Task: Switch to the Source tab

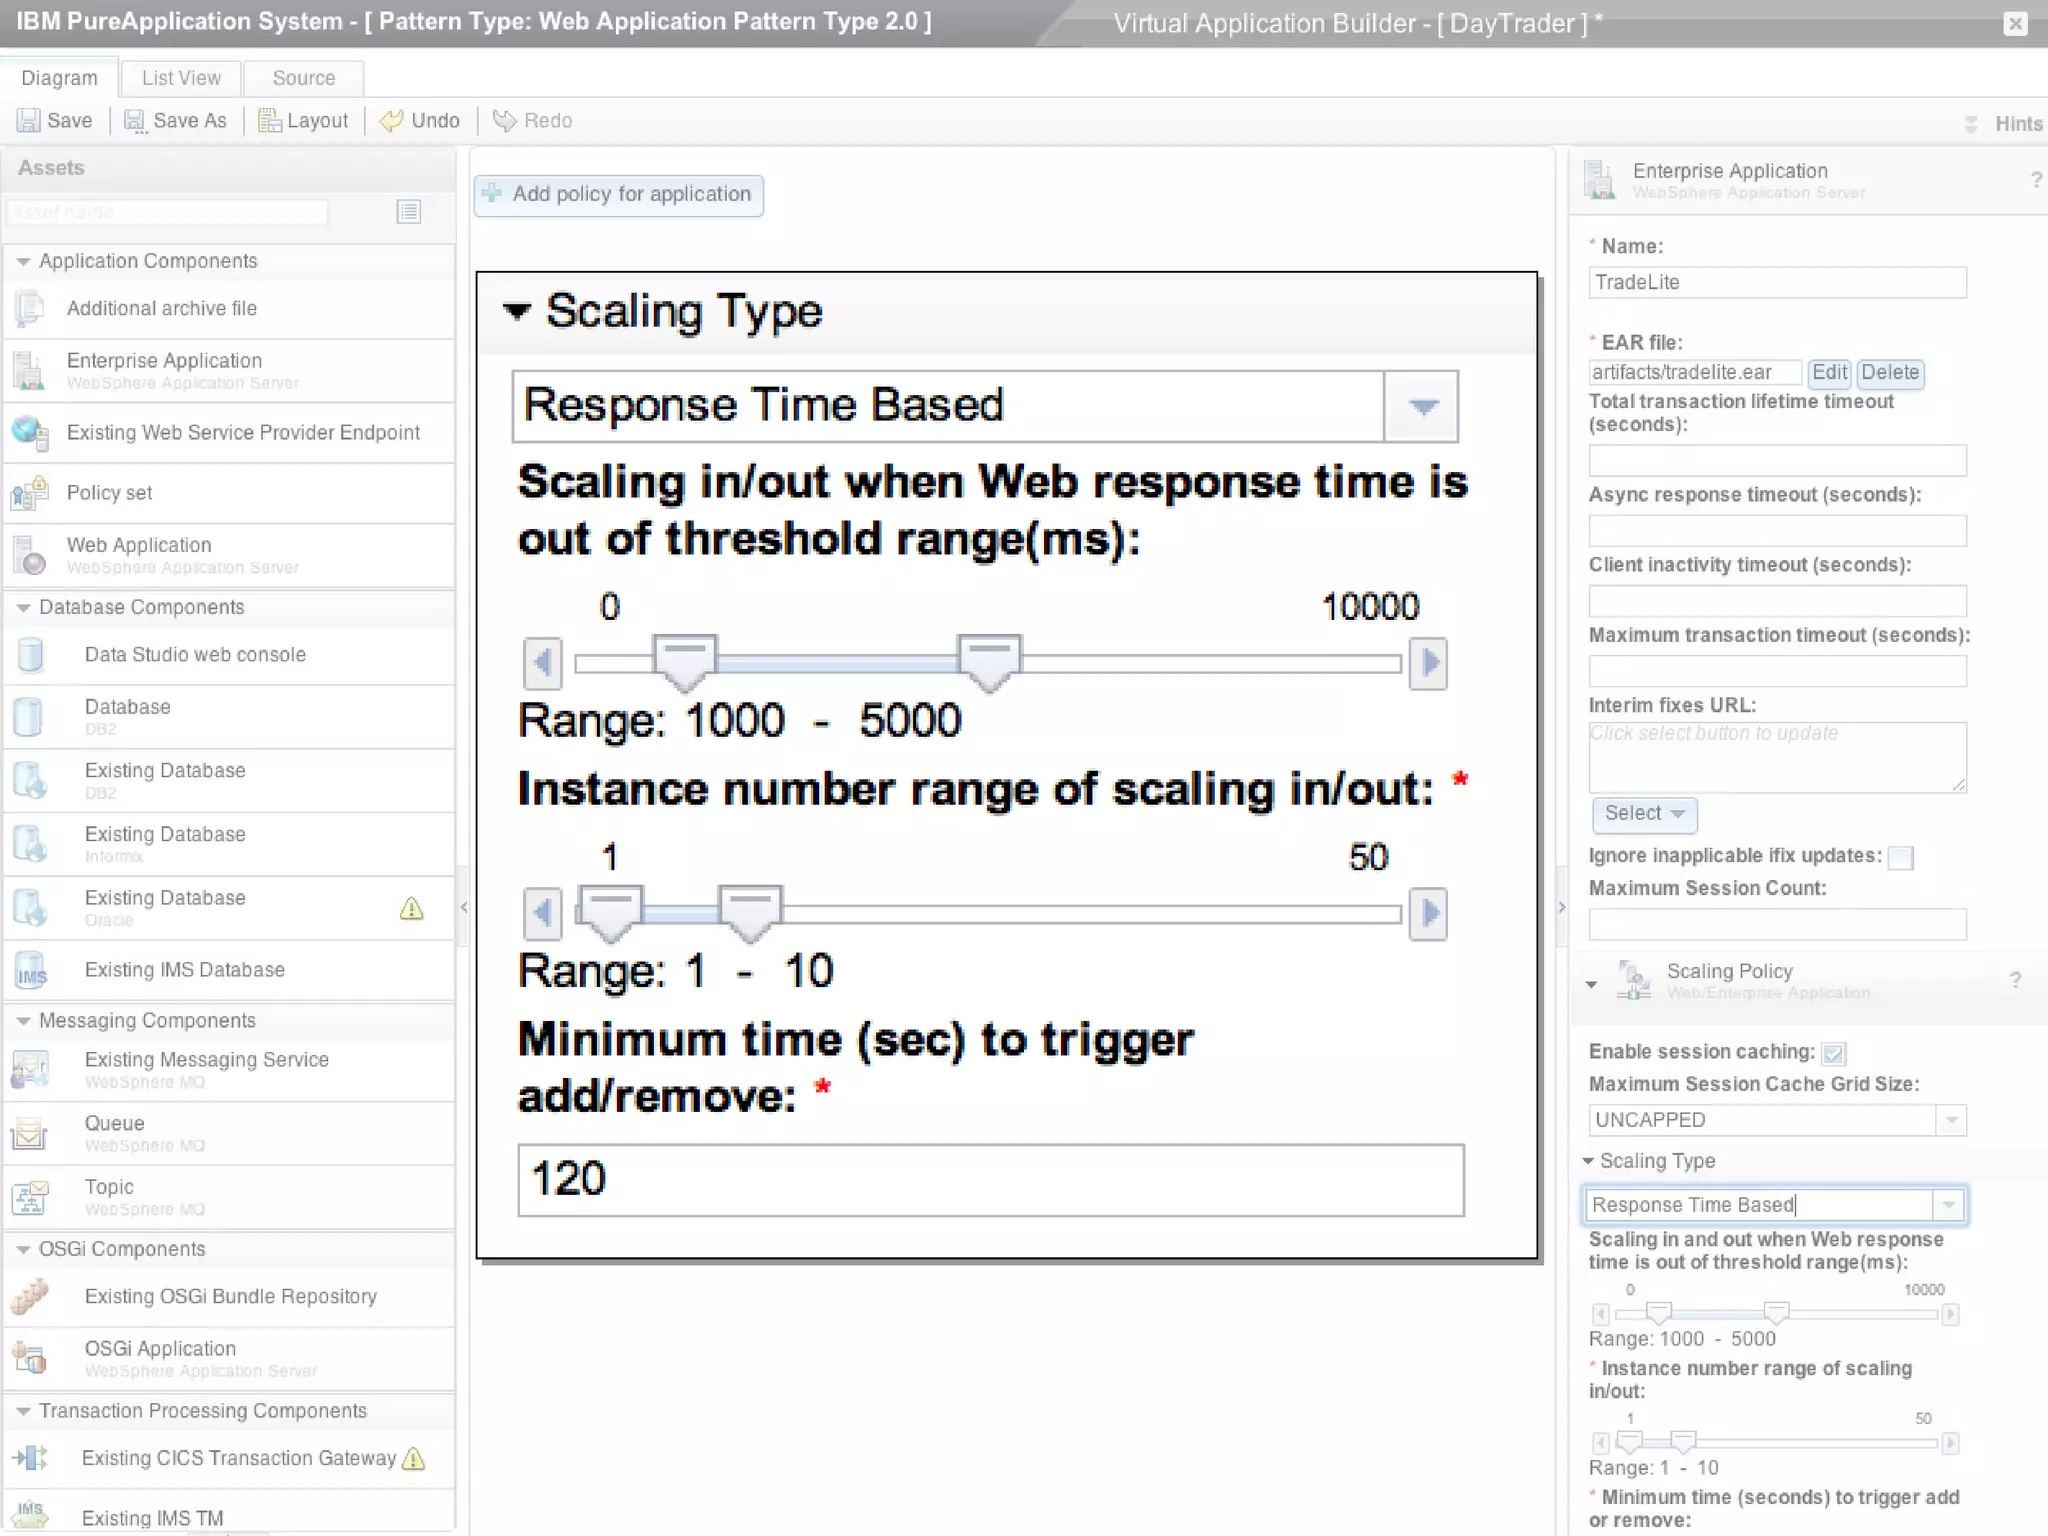Action: coord(303,78)
